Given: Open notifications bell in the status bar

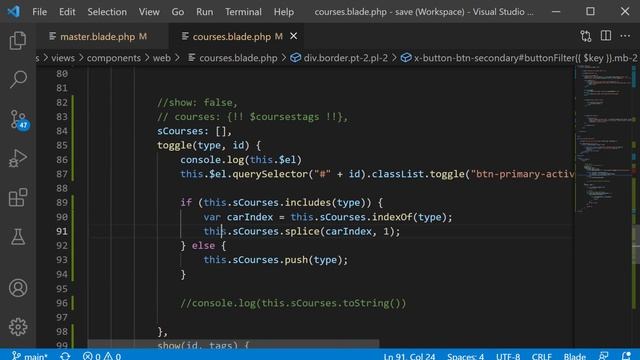Looking at the screenshot, I should tap(627, 356).
